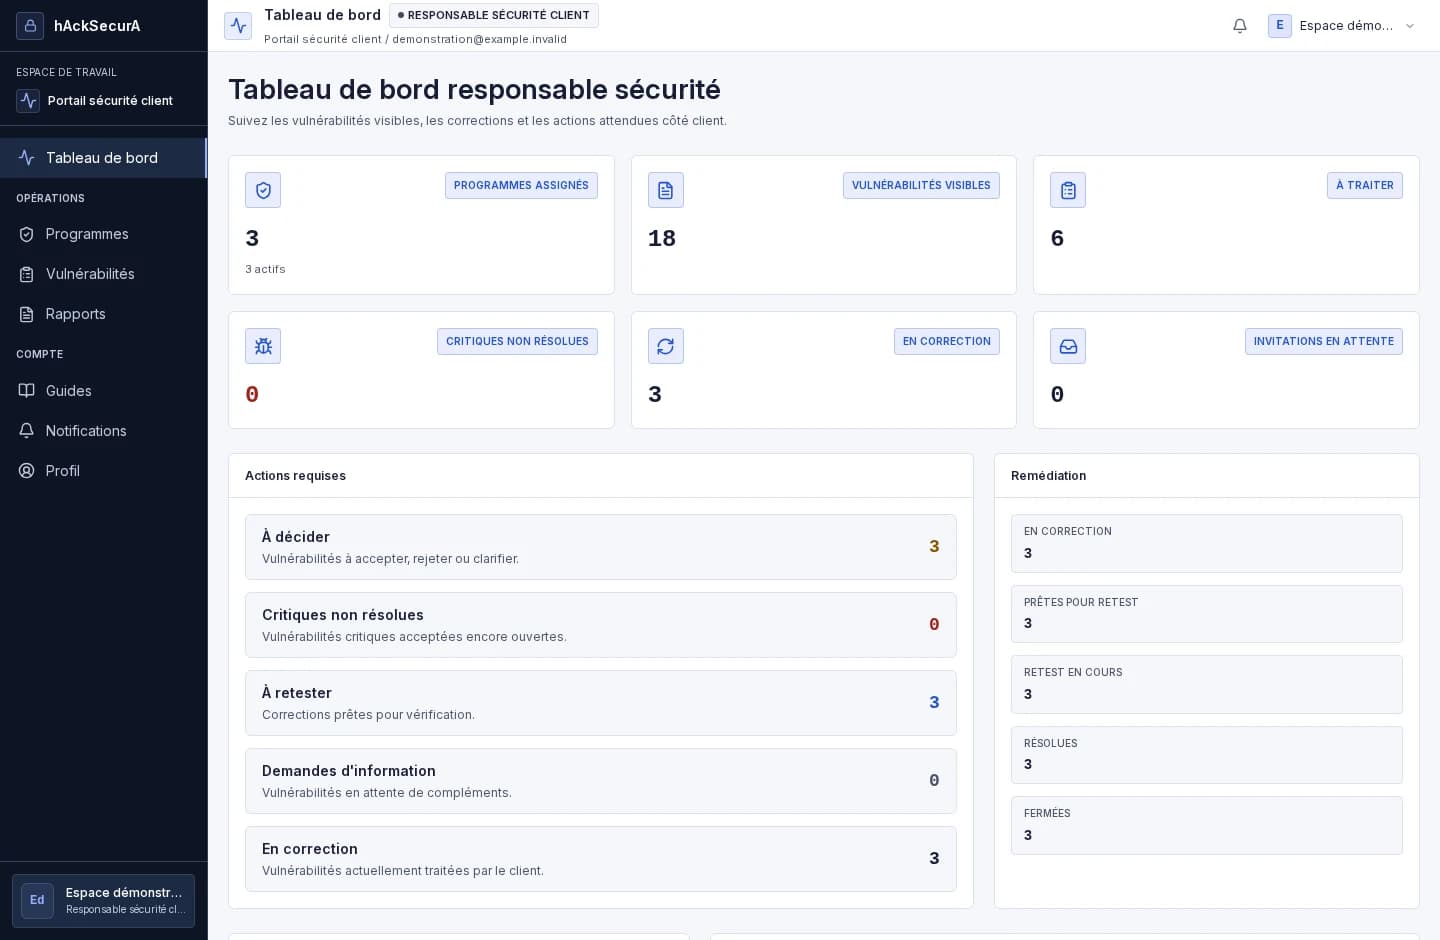This screenshot has width=1440, height=940.
Task: Click the Ed avatar in the sidebar footer
Action: coord(37,900)
